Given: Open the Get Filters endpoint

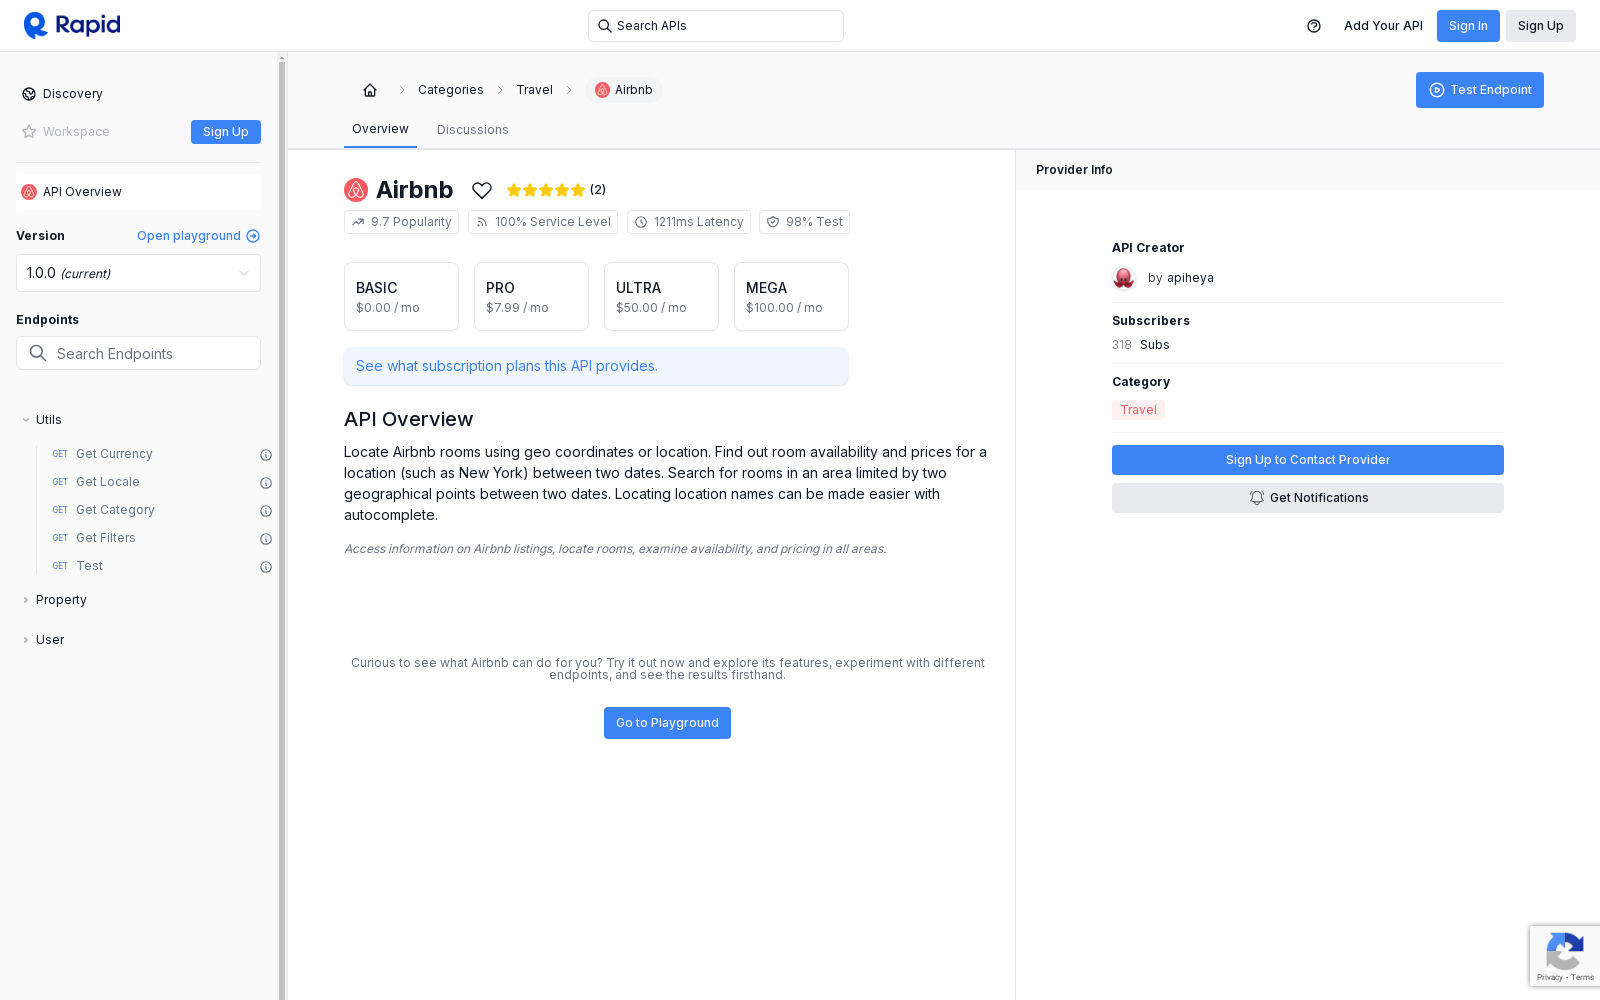Looking at the screenshot, I should (x=106, y=538).
